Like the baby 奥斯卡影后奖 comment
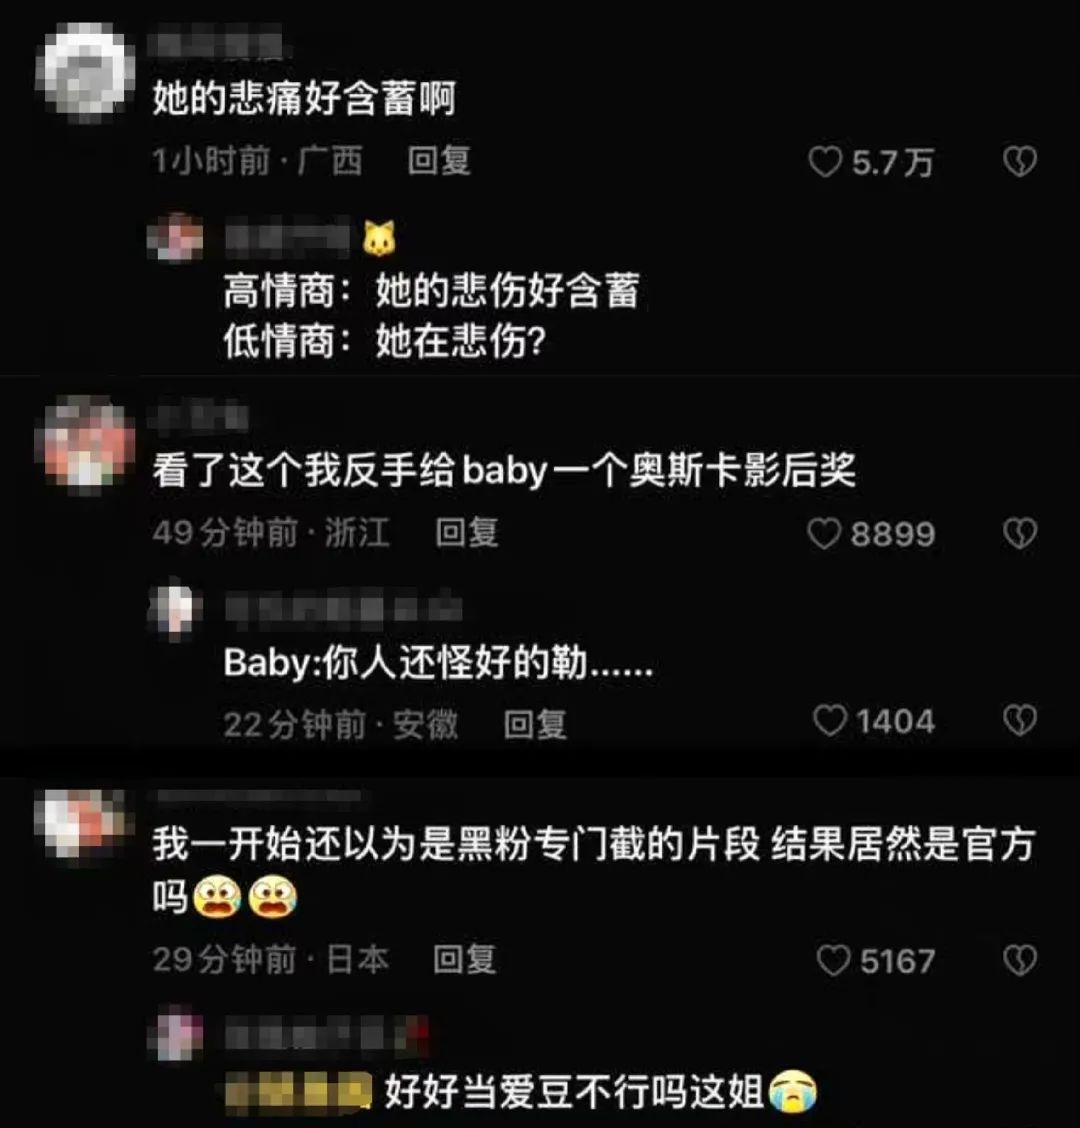The height and width of the screenshot is (1128, 1080). click(824, 534)
